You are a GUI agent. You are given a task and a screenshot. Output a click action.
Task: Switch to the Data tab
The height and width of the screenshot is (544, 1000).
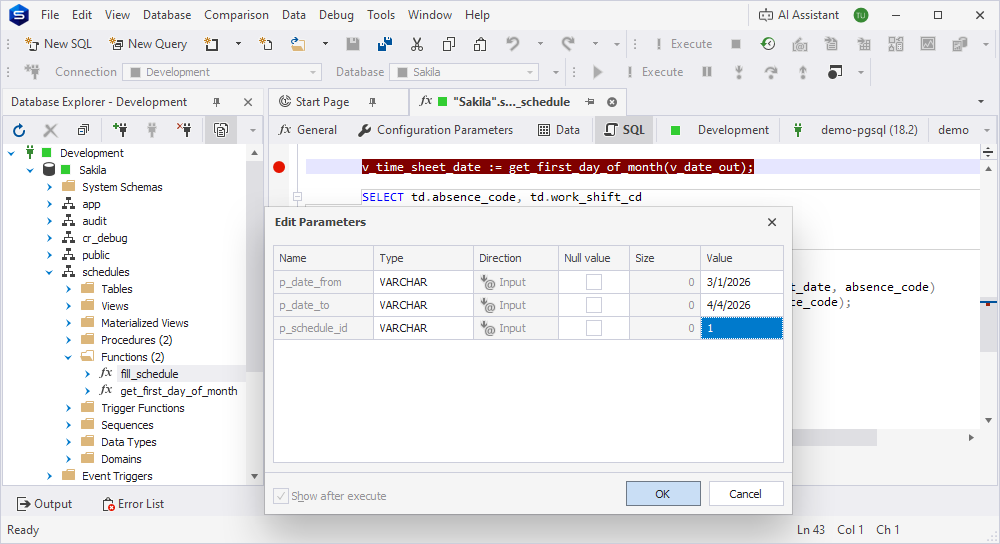(x=559, y=130)
